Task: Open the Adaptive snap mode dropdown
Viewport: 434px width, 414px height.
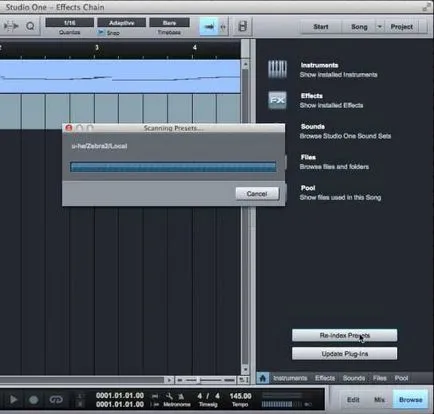Action: point(121,23)
